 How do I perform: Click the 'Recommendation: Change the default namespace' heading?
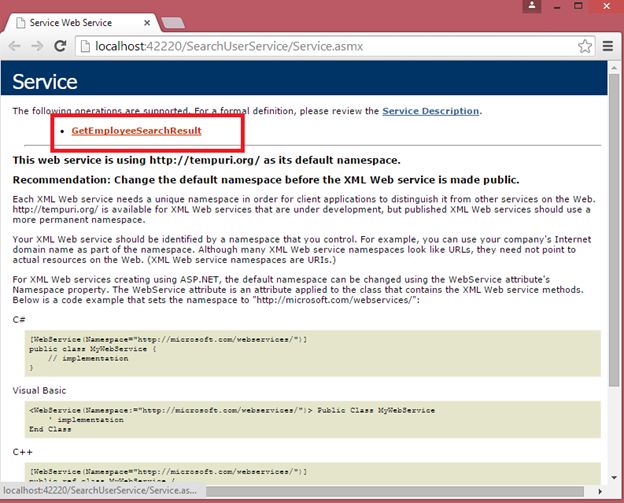tap(266, 180)
